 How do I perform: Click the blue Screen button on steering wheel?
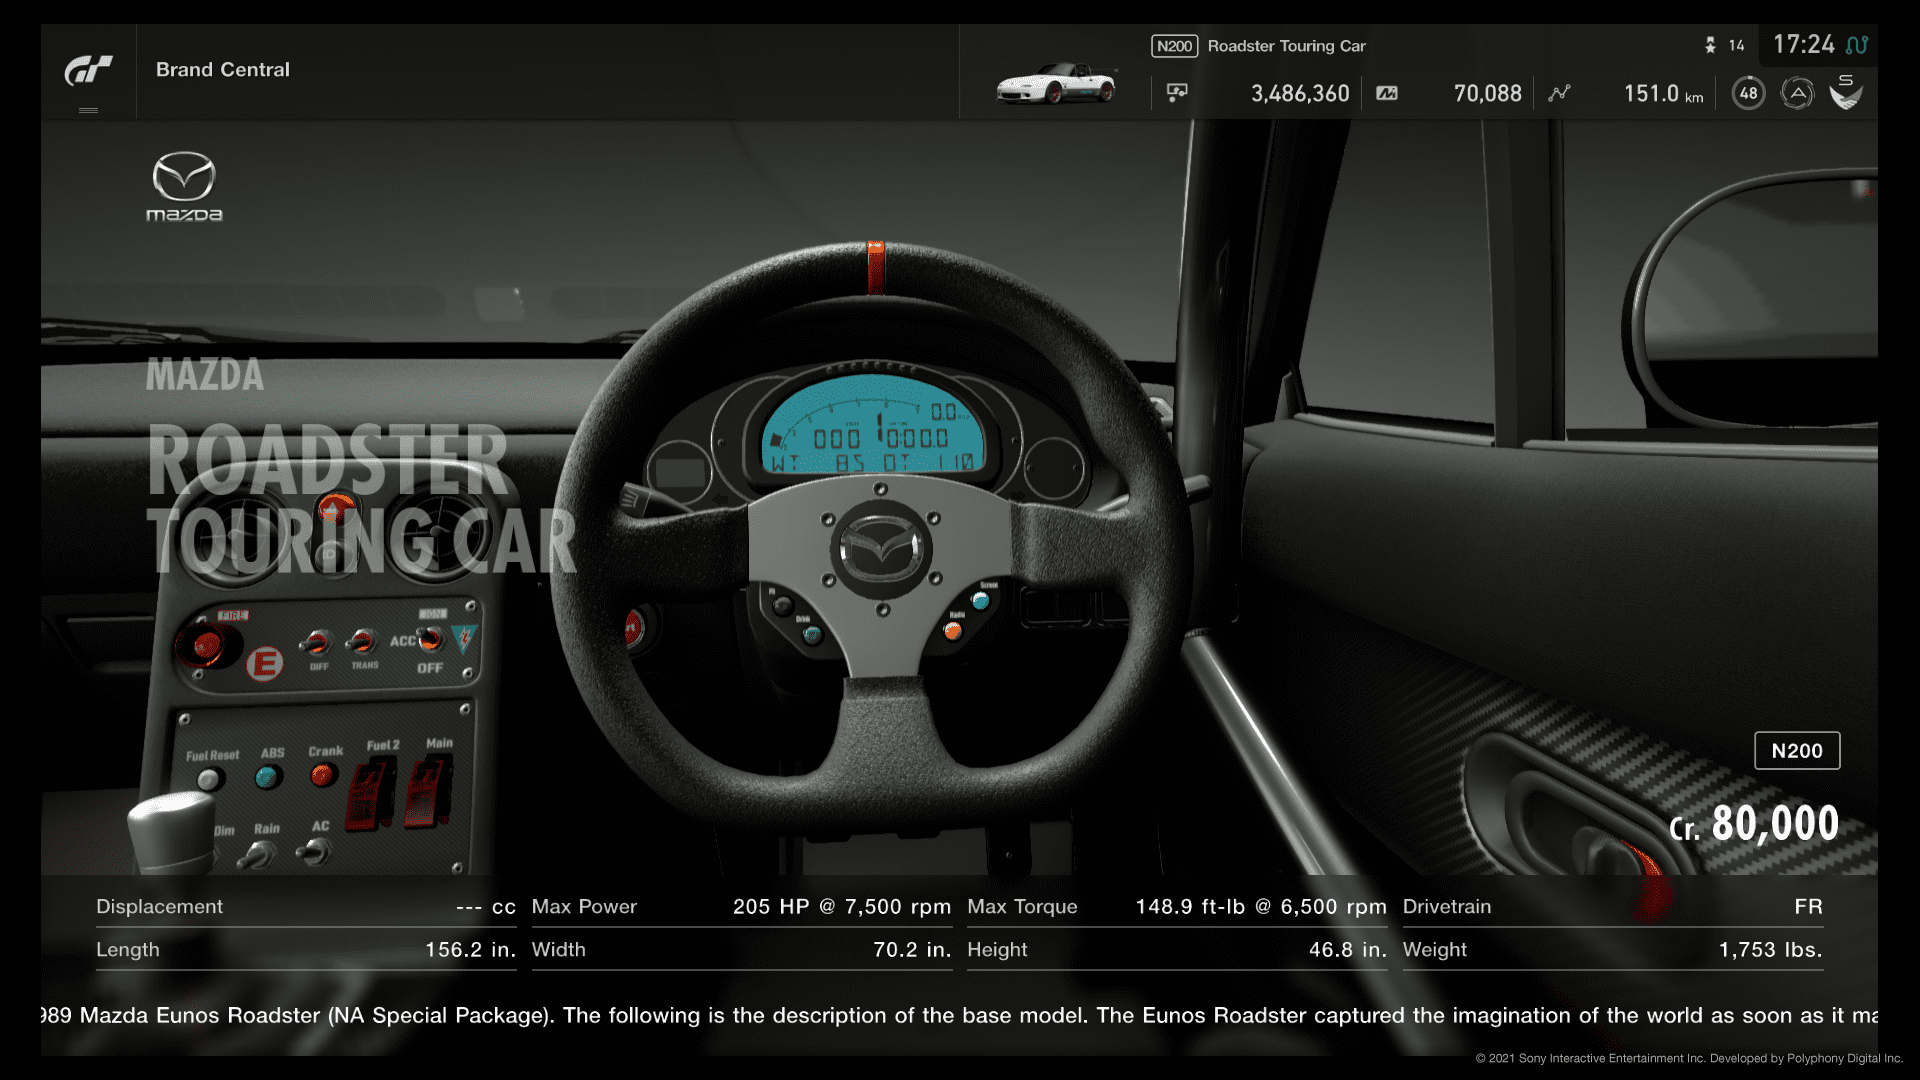pyautogui.click(x=981, y=601)
